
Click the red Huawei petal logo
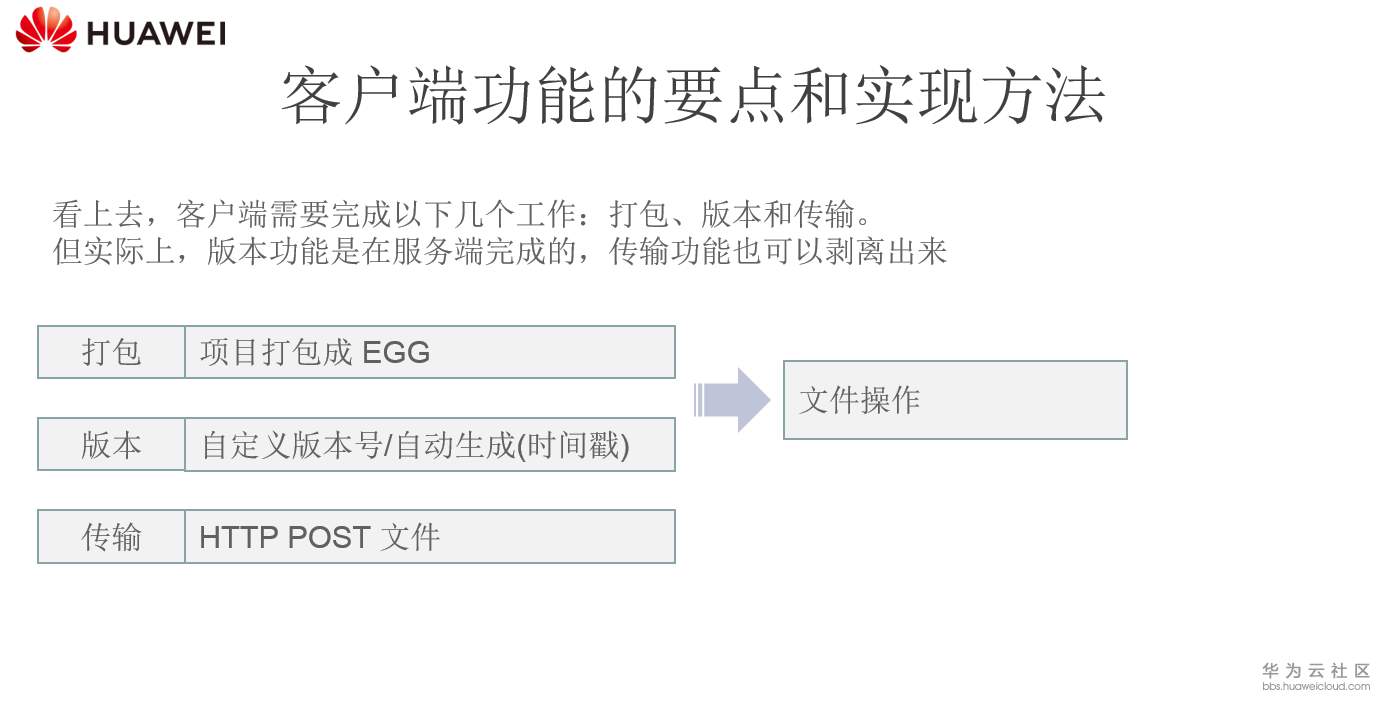tap(46, 30)
